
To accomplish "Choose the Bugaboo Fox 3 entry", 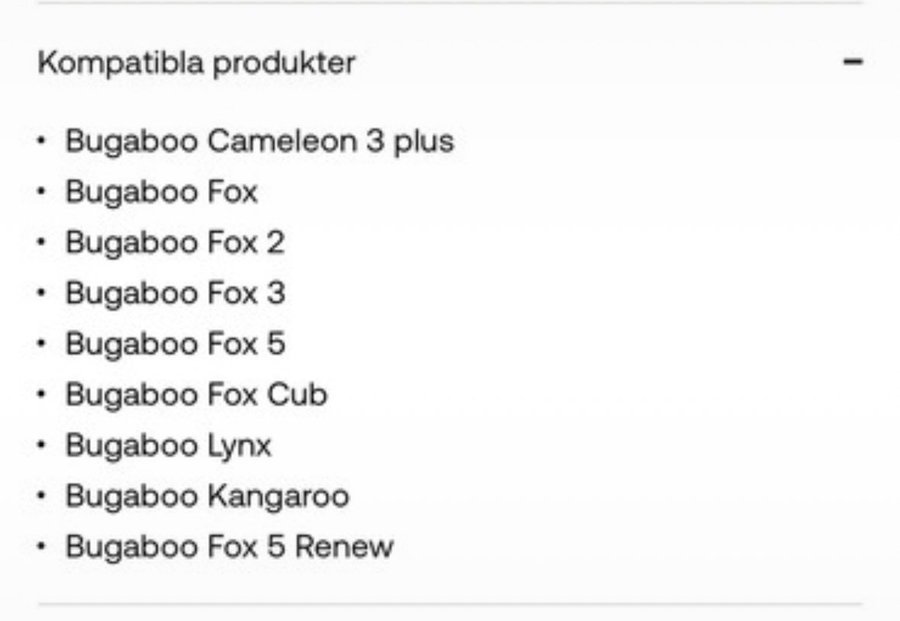I will [175, 293].
